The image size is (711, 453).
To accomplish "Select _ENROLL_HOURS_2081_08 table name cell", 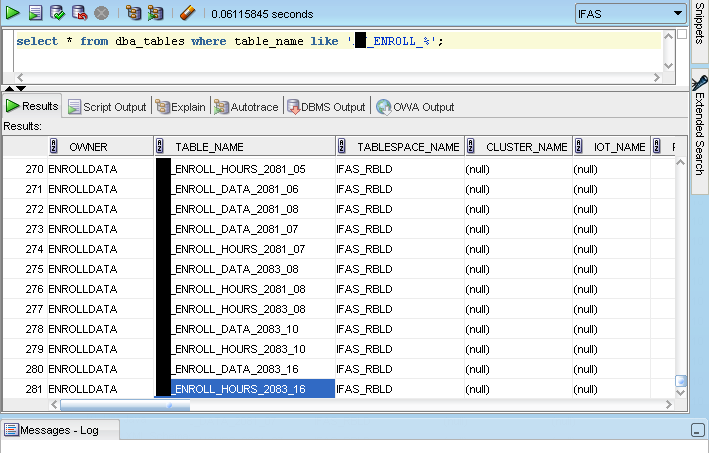I will click(245, 289).
